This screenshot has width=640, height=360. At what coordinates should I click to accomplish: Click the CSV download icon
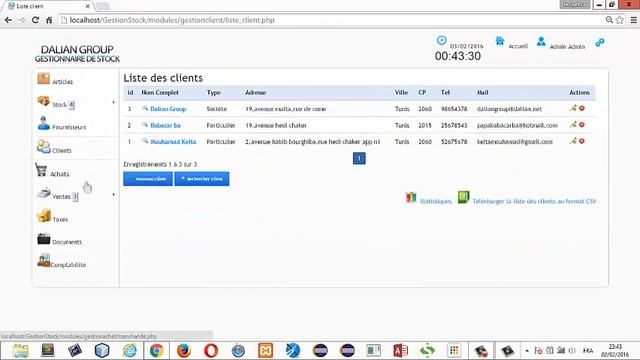point(463,197)
